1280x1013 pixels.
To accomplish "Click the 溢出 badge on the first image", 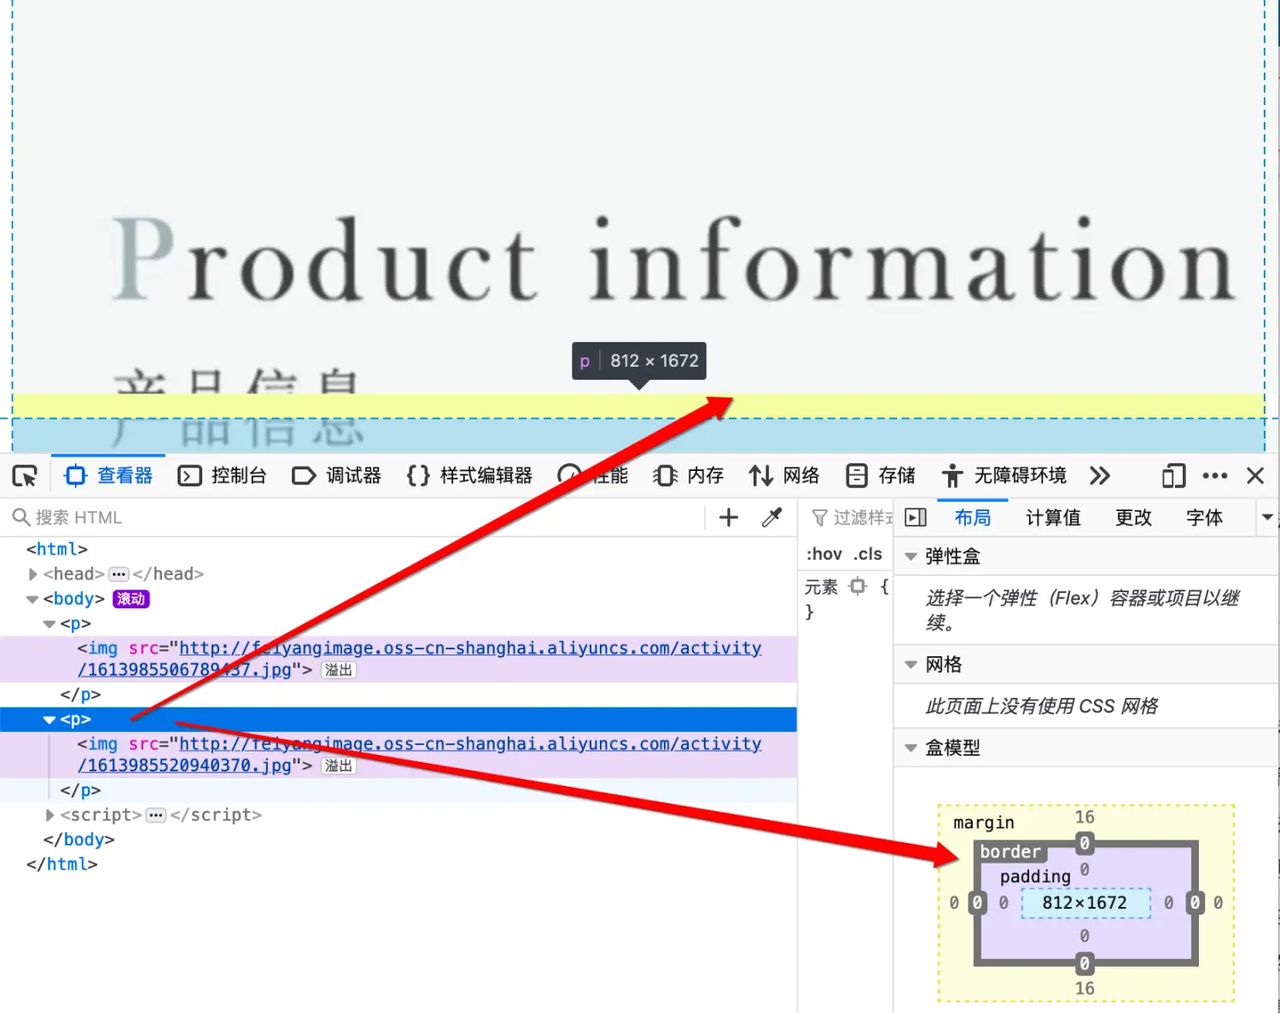I will [x=337, y=670].
